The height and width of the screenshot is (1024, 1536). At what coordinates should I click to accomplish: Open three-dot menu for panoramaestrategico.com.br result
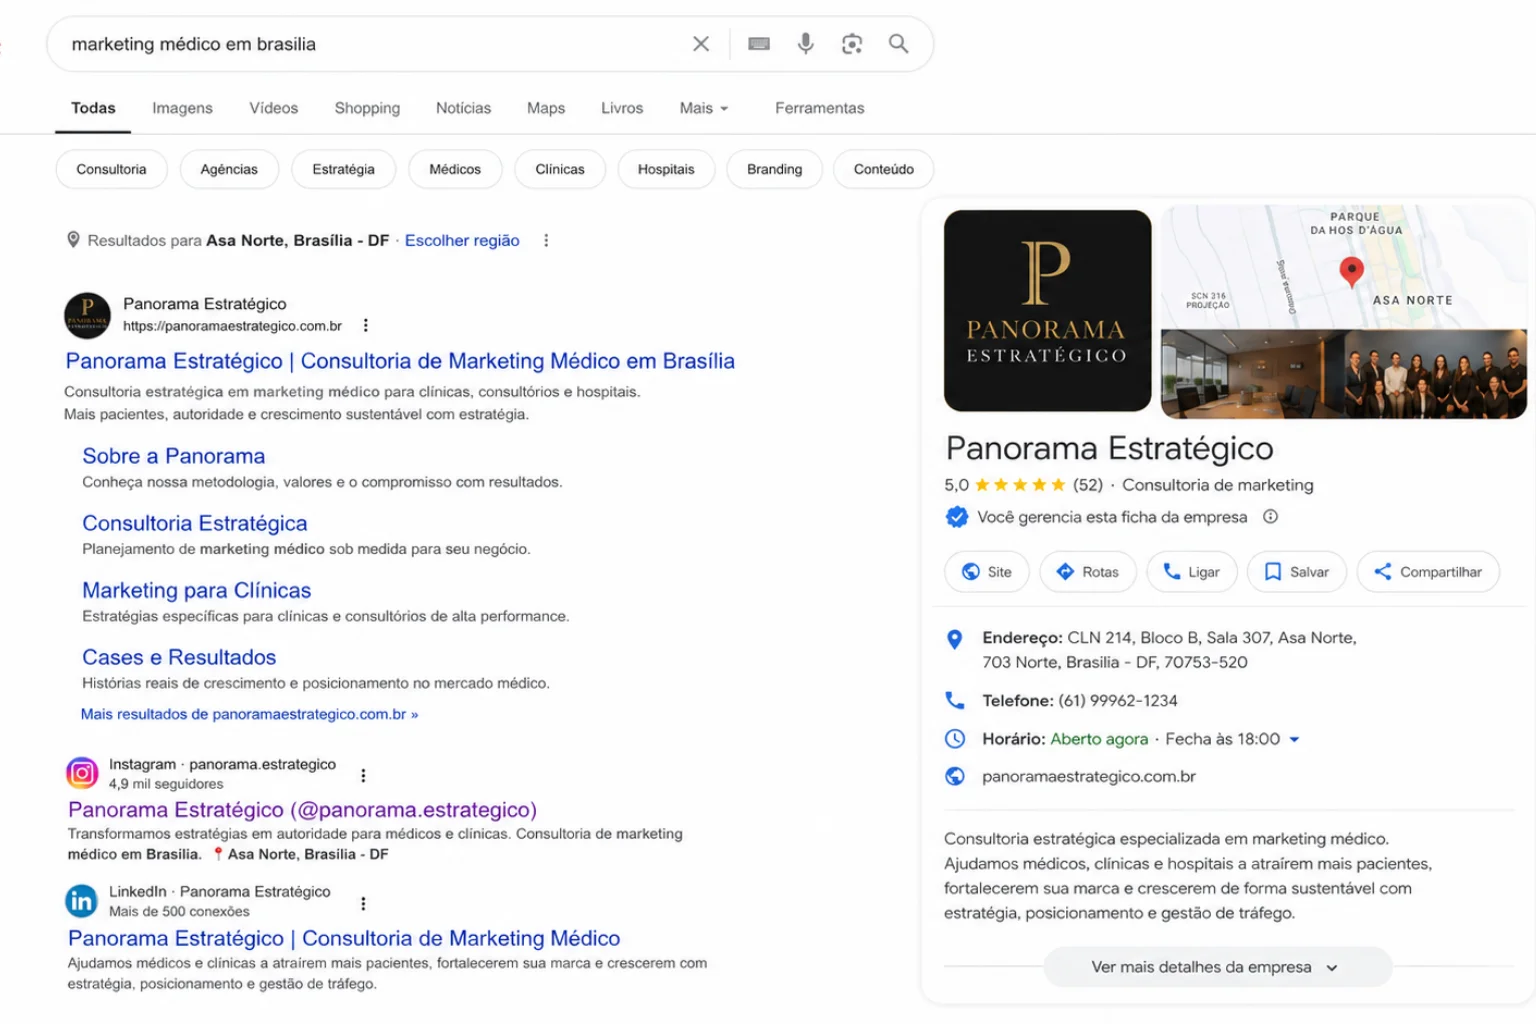pos(366,325)
